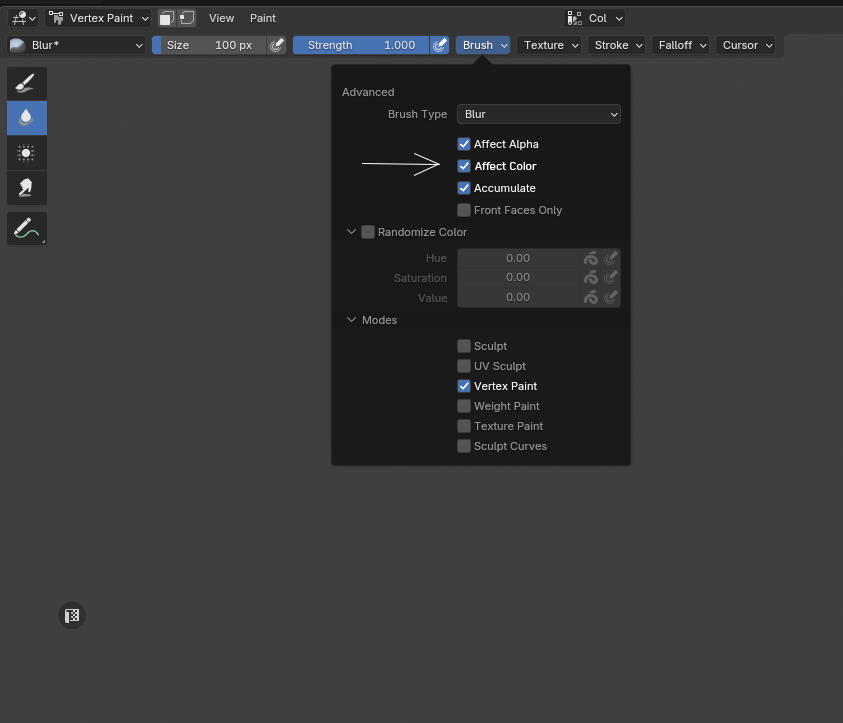The image size is (843, 723).
Task: Enable Front Faces Only
Action: coord(463,210)
